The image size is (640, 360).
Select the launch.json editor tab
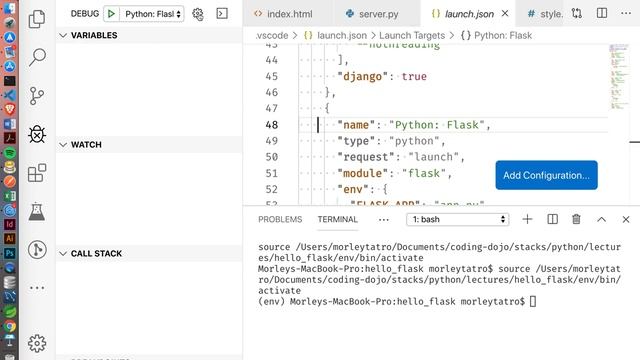coord(469,14)
